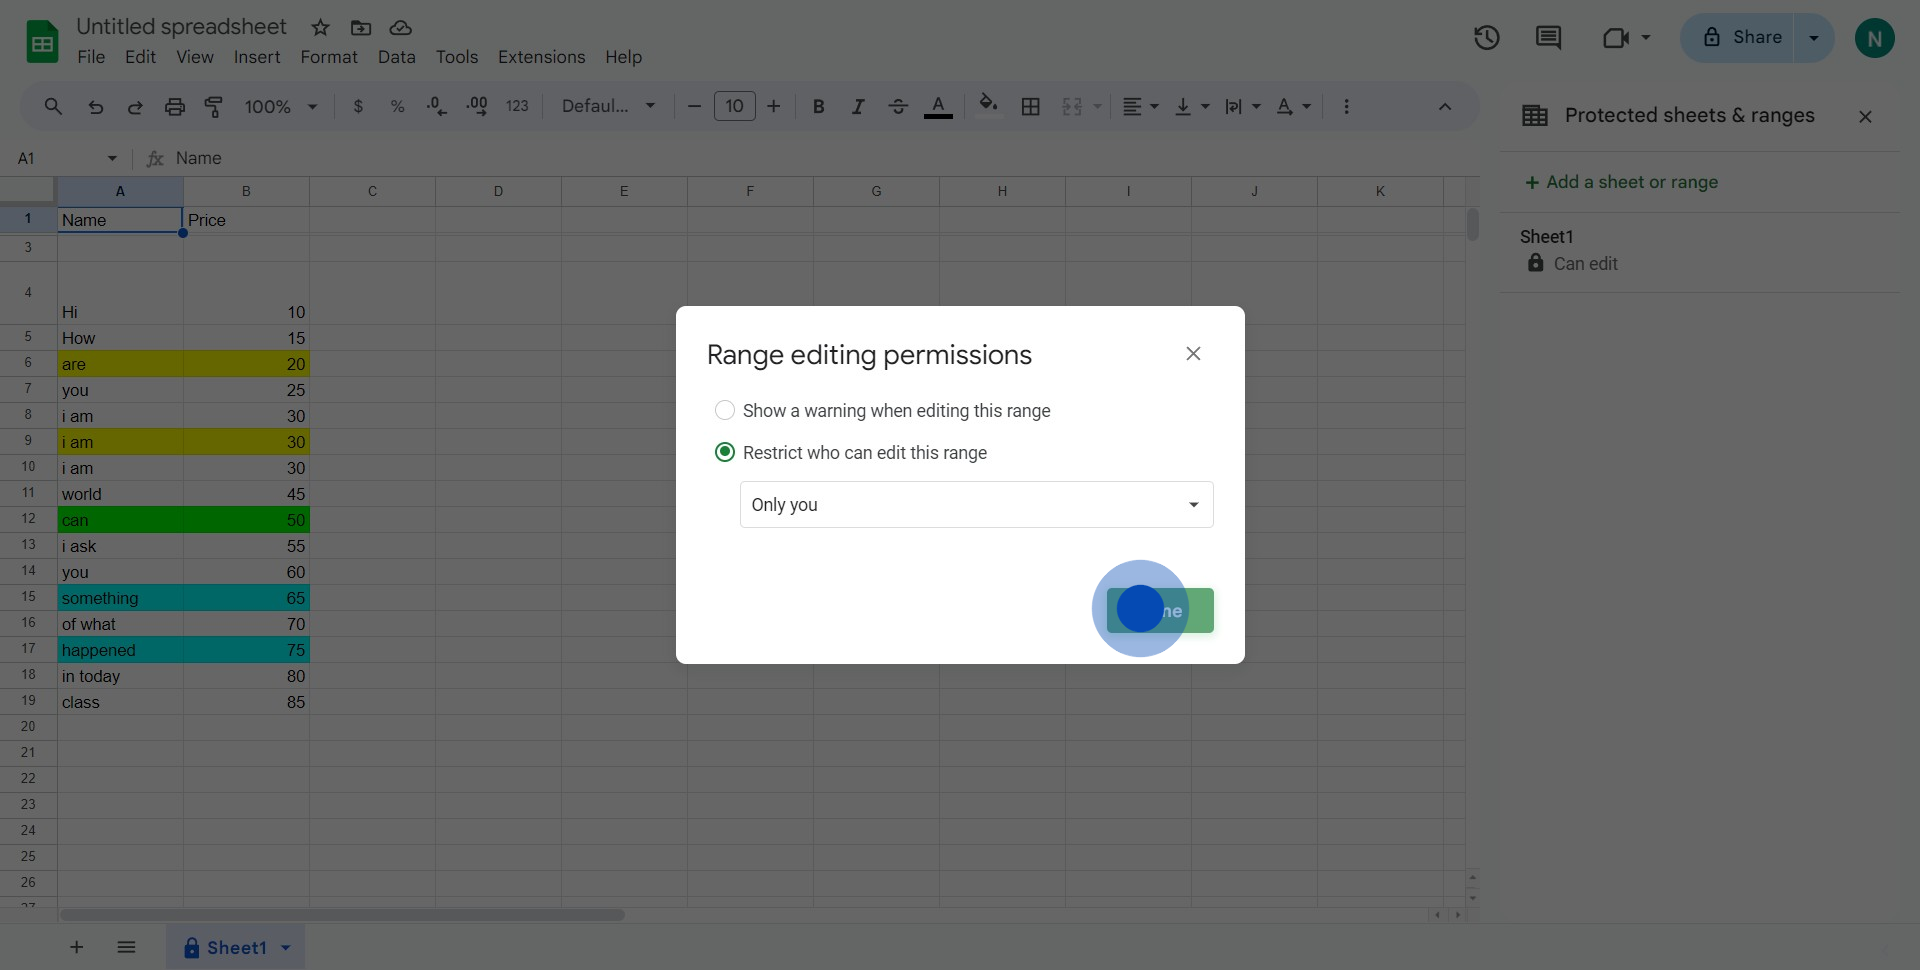Open the Data menu
Viewport: 1920px width, 970px height.
click(x=396, y=57)
